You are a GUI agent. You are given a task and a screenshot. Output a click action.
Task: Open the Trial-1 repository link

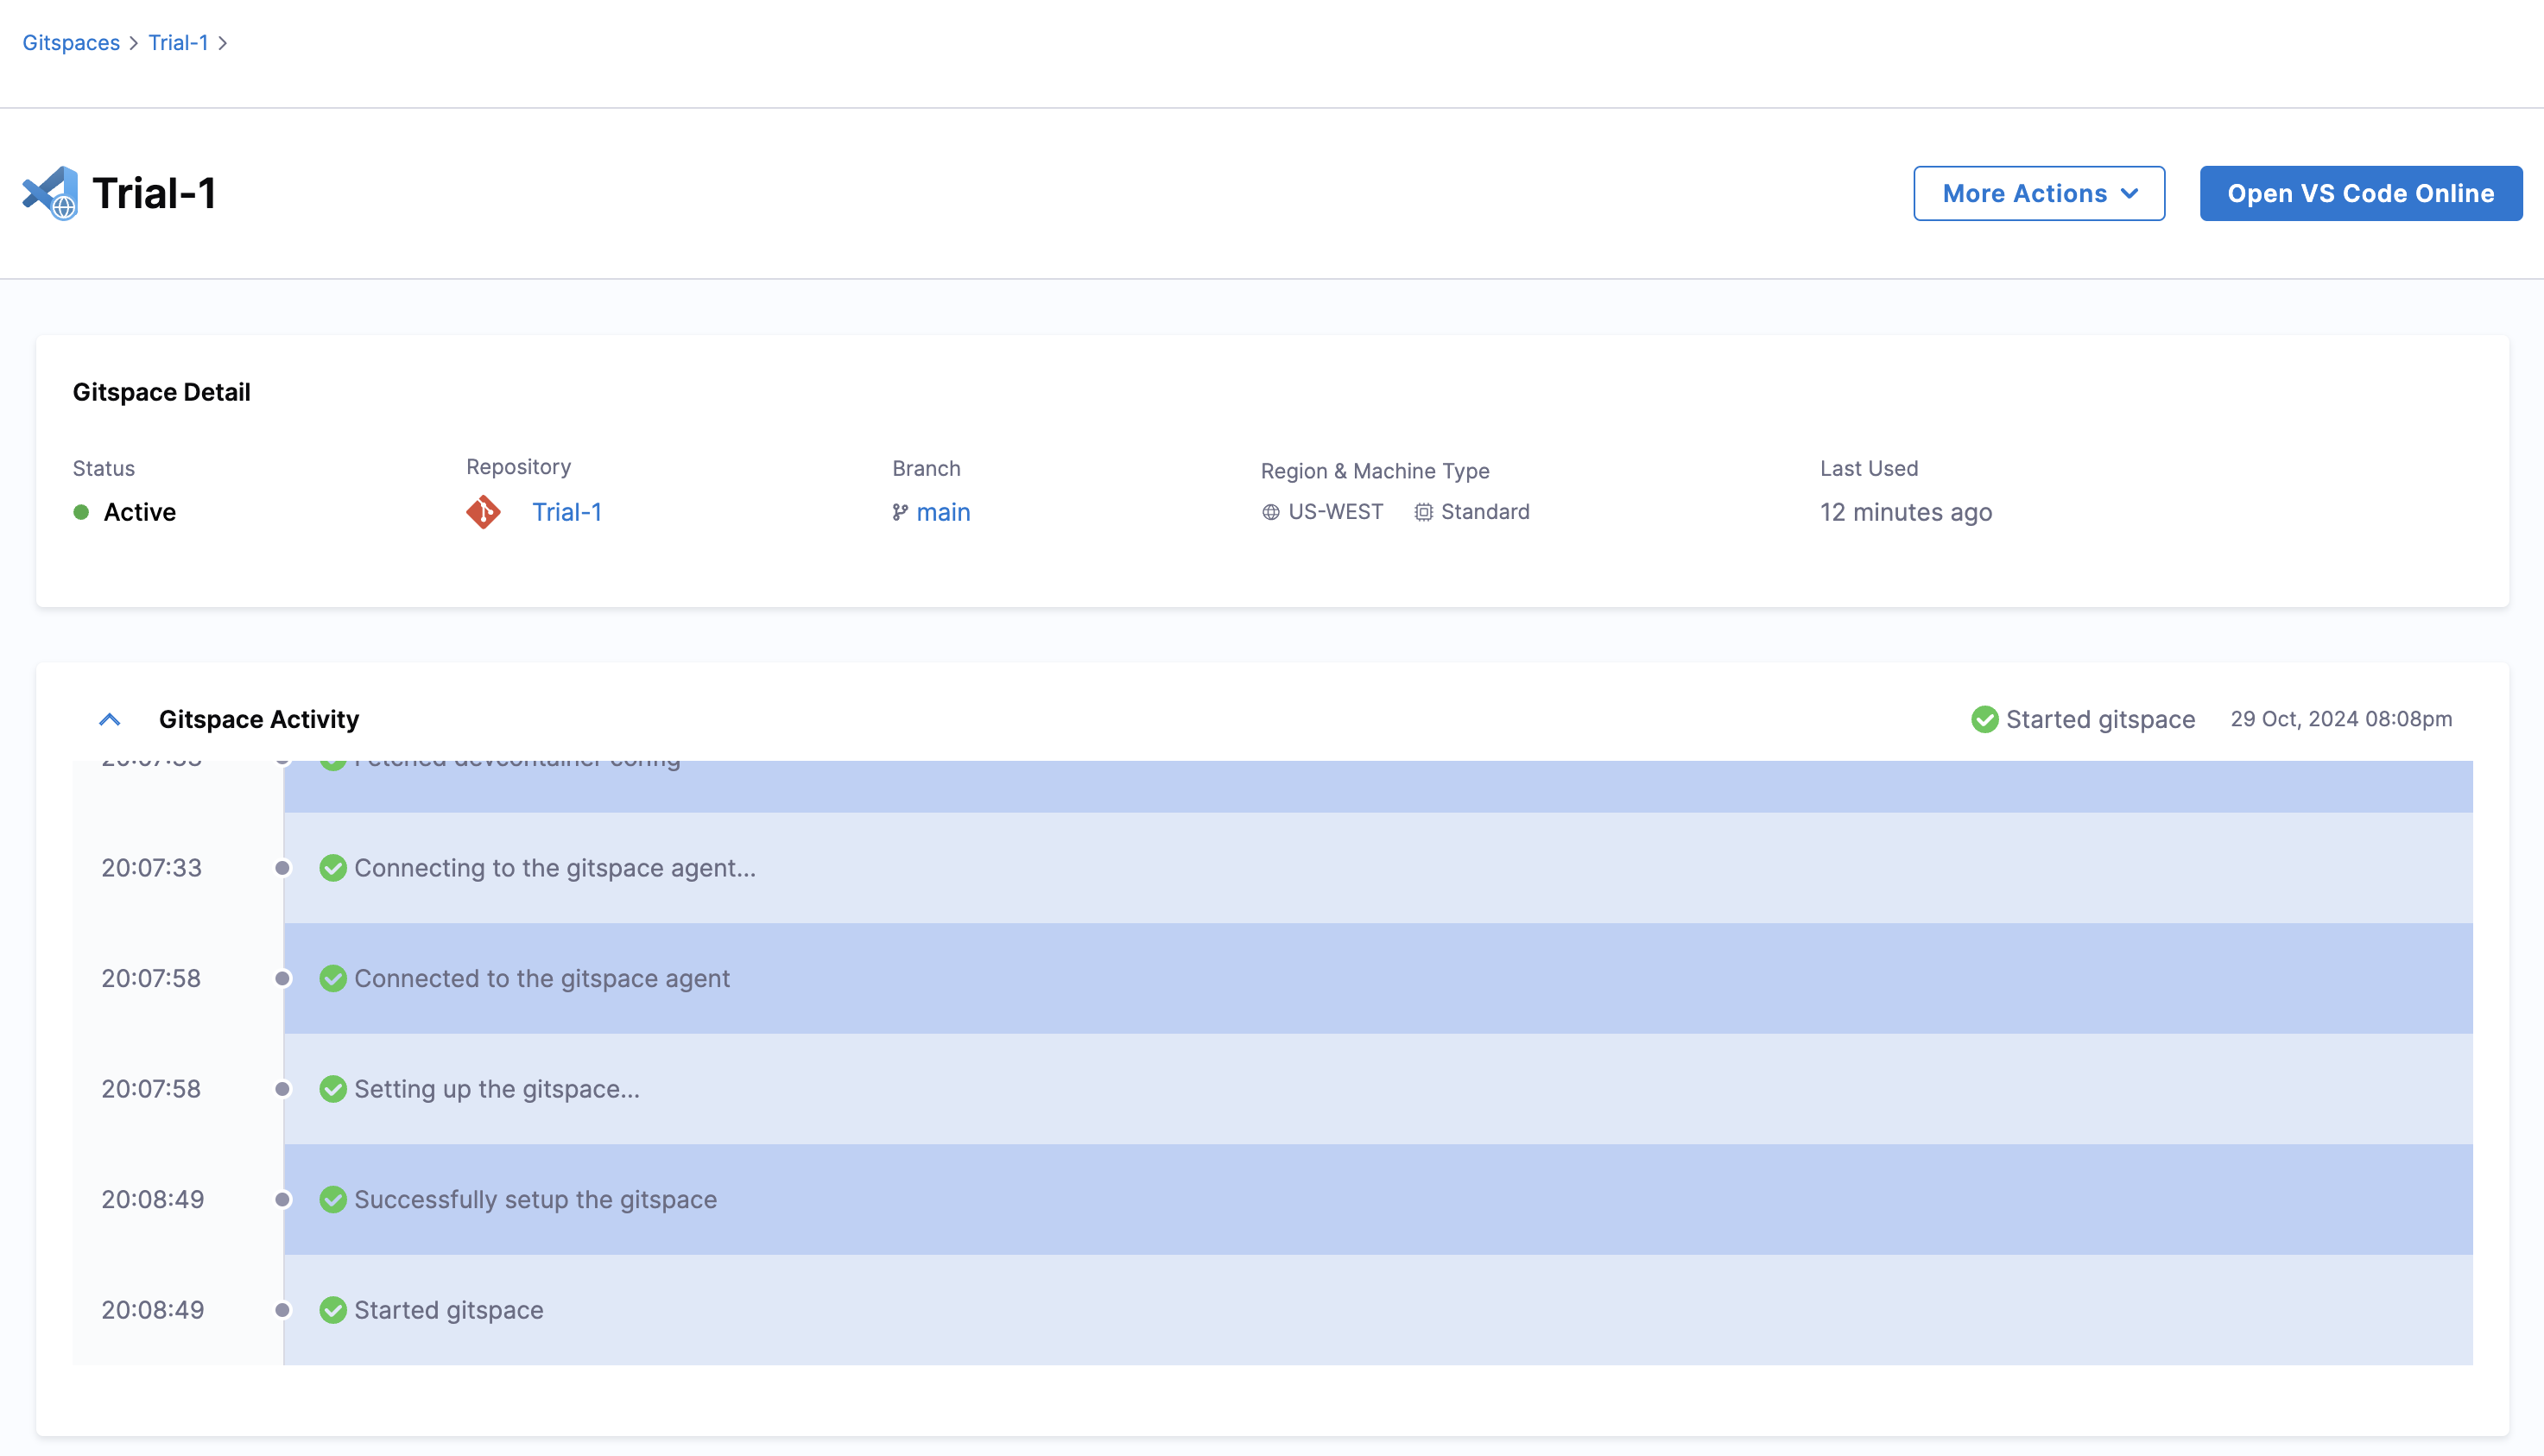566,512
